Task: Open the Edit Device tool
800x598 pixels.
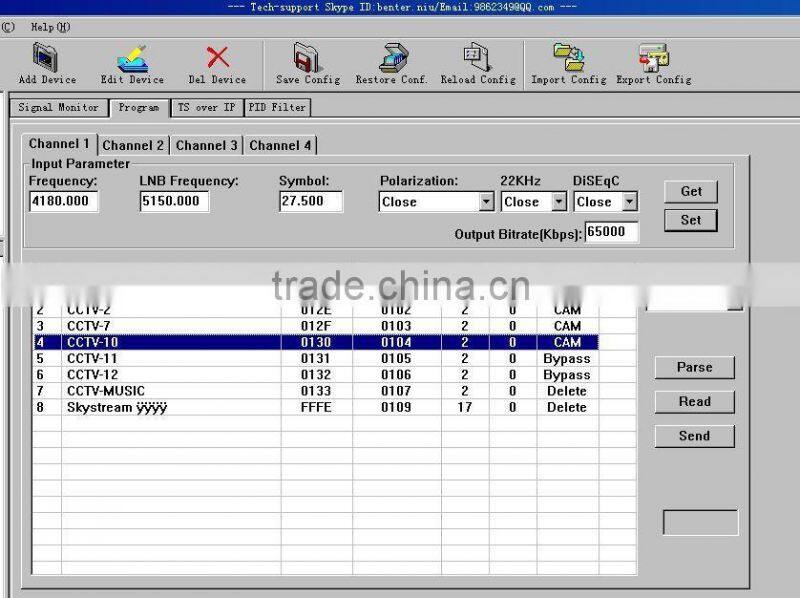Action: (131, 60)
